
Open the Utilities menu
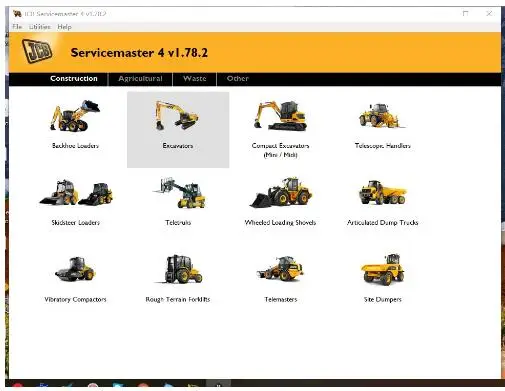point(40,27)
